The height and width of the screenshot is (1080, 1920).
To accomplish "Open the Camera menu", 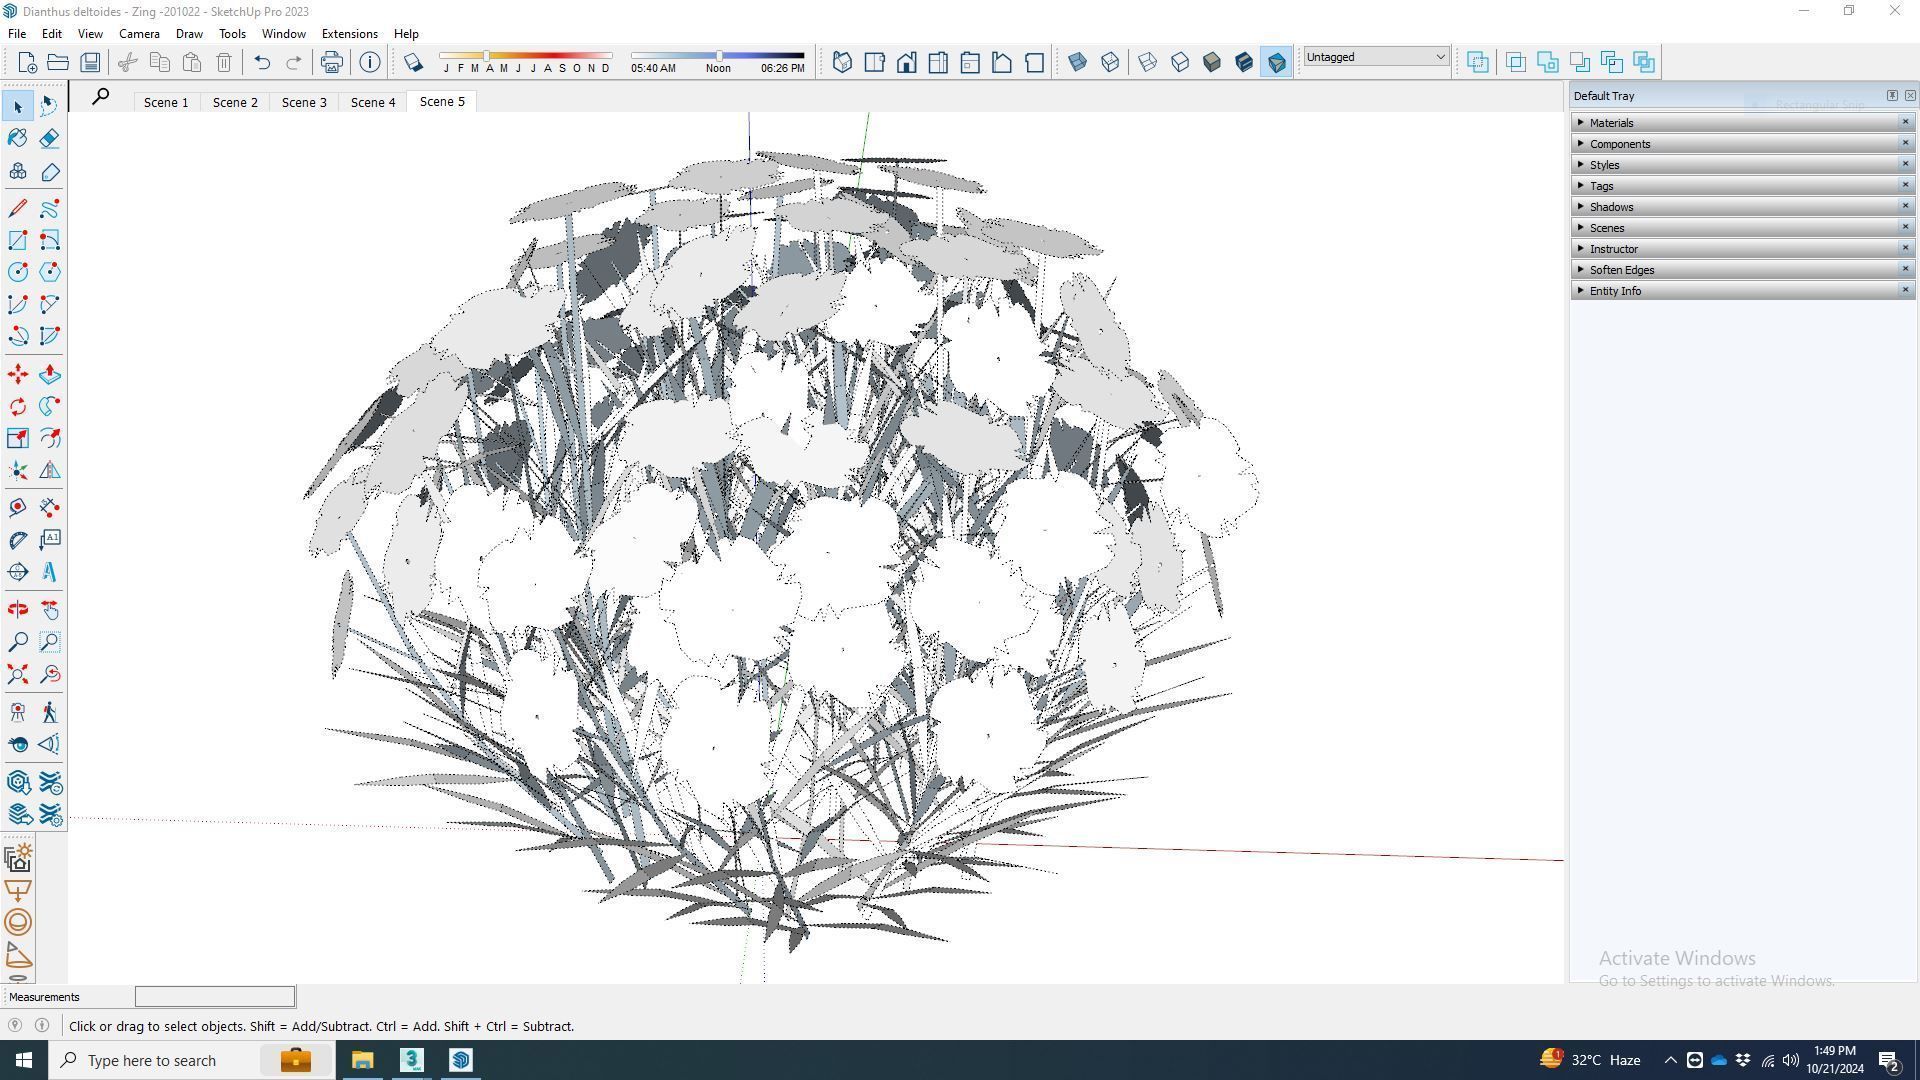I will pos(139,33).
